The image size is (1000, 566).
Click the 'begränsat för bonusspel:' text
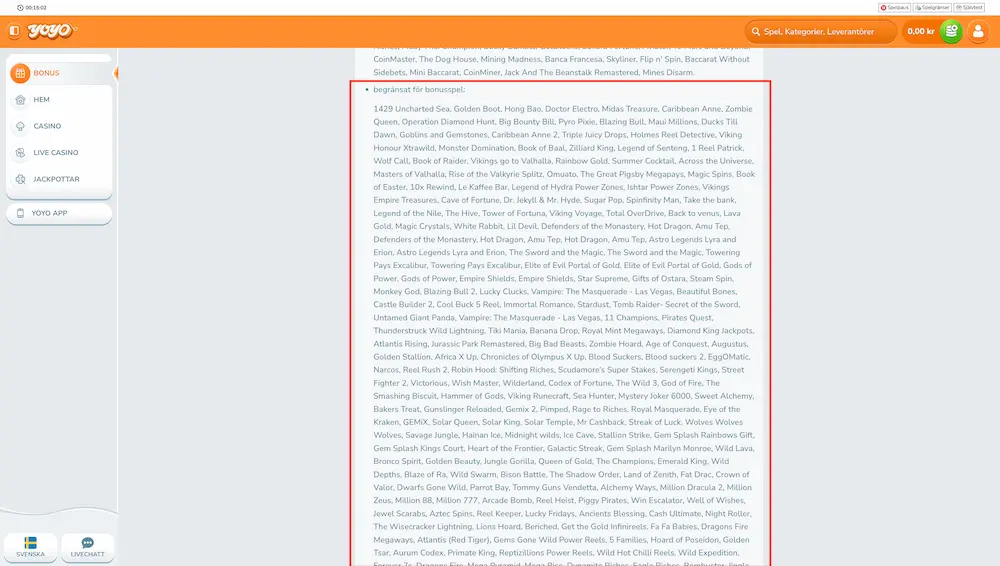[419, 90]
